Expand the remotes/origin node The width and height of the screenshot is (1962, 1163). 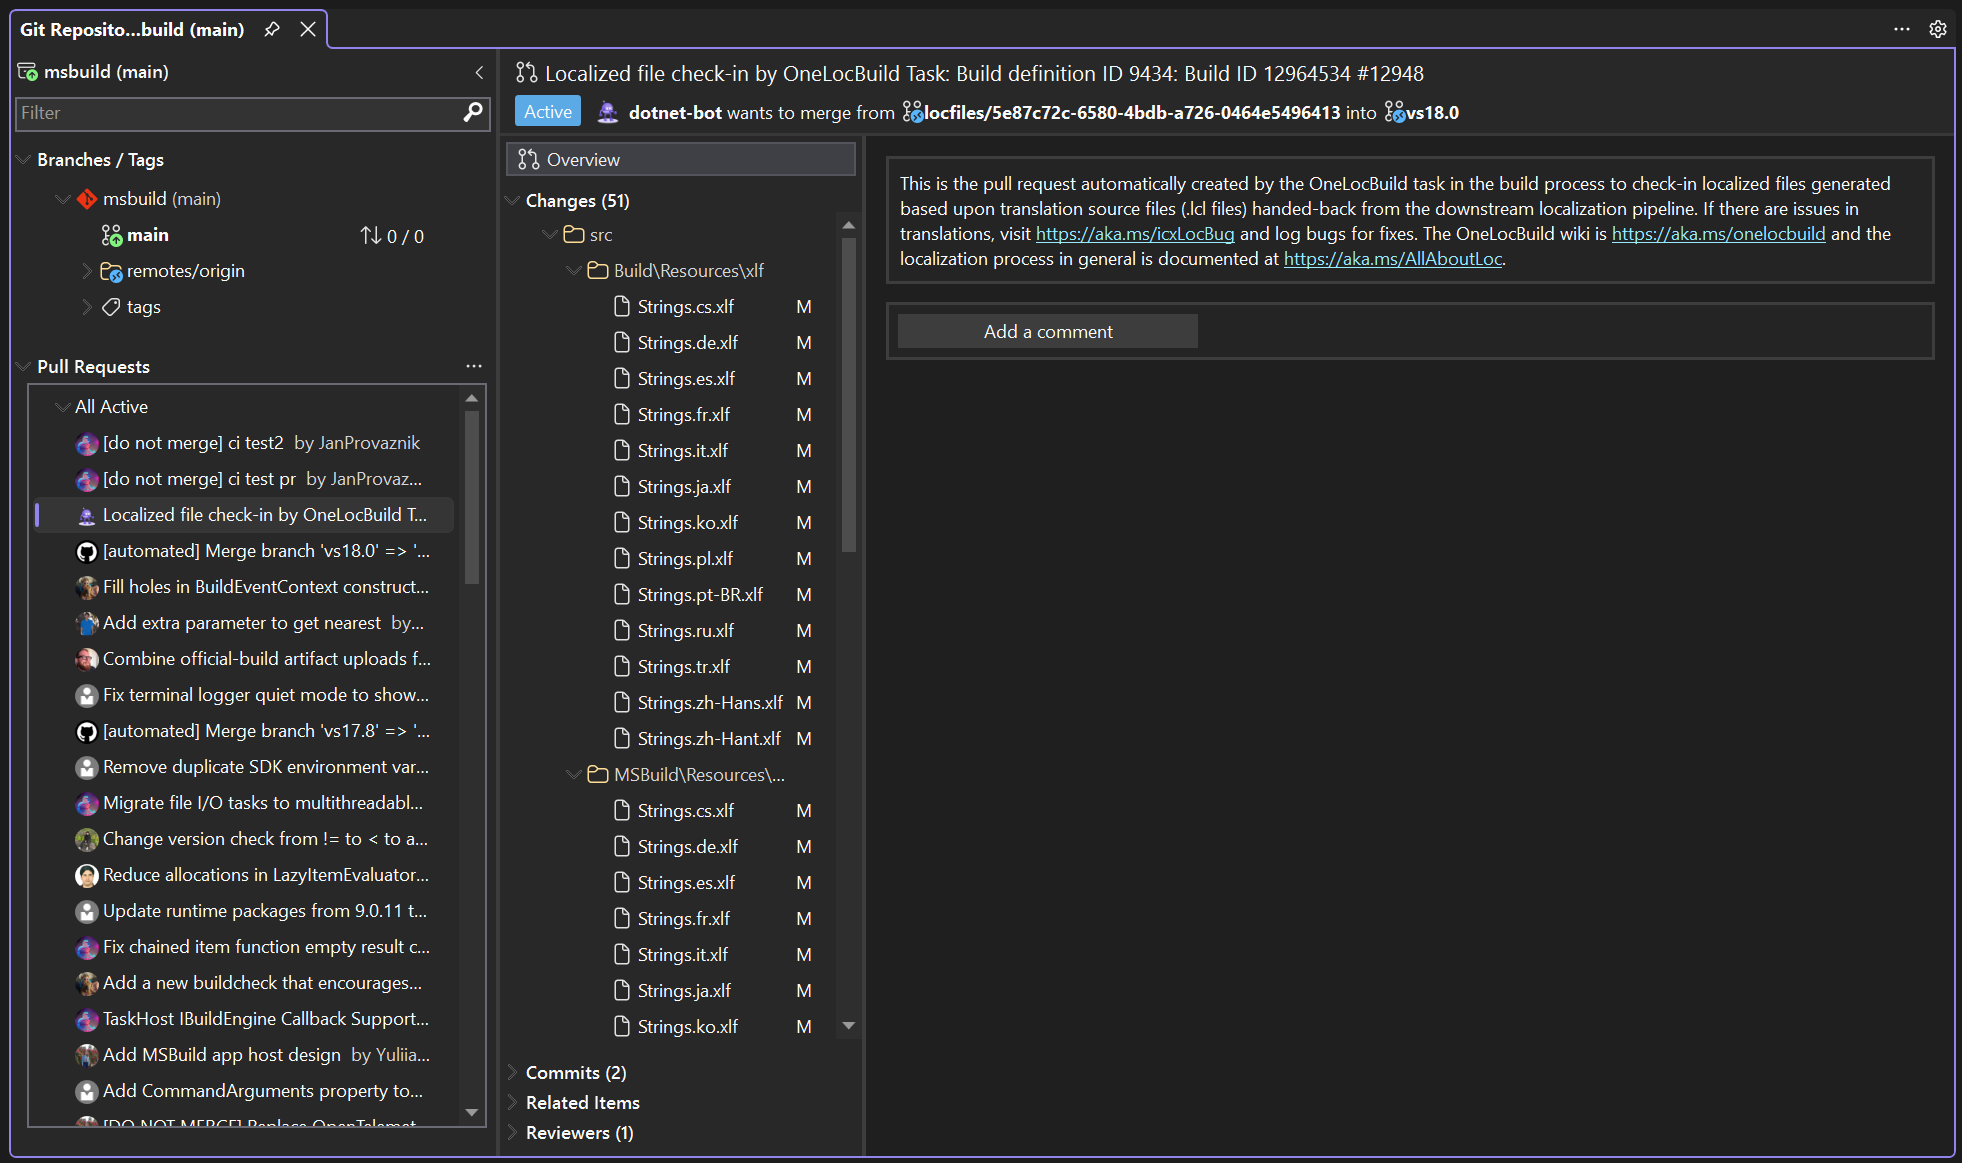click(87, 271)
